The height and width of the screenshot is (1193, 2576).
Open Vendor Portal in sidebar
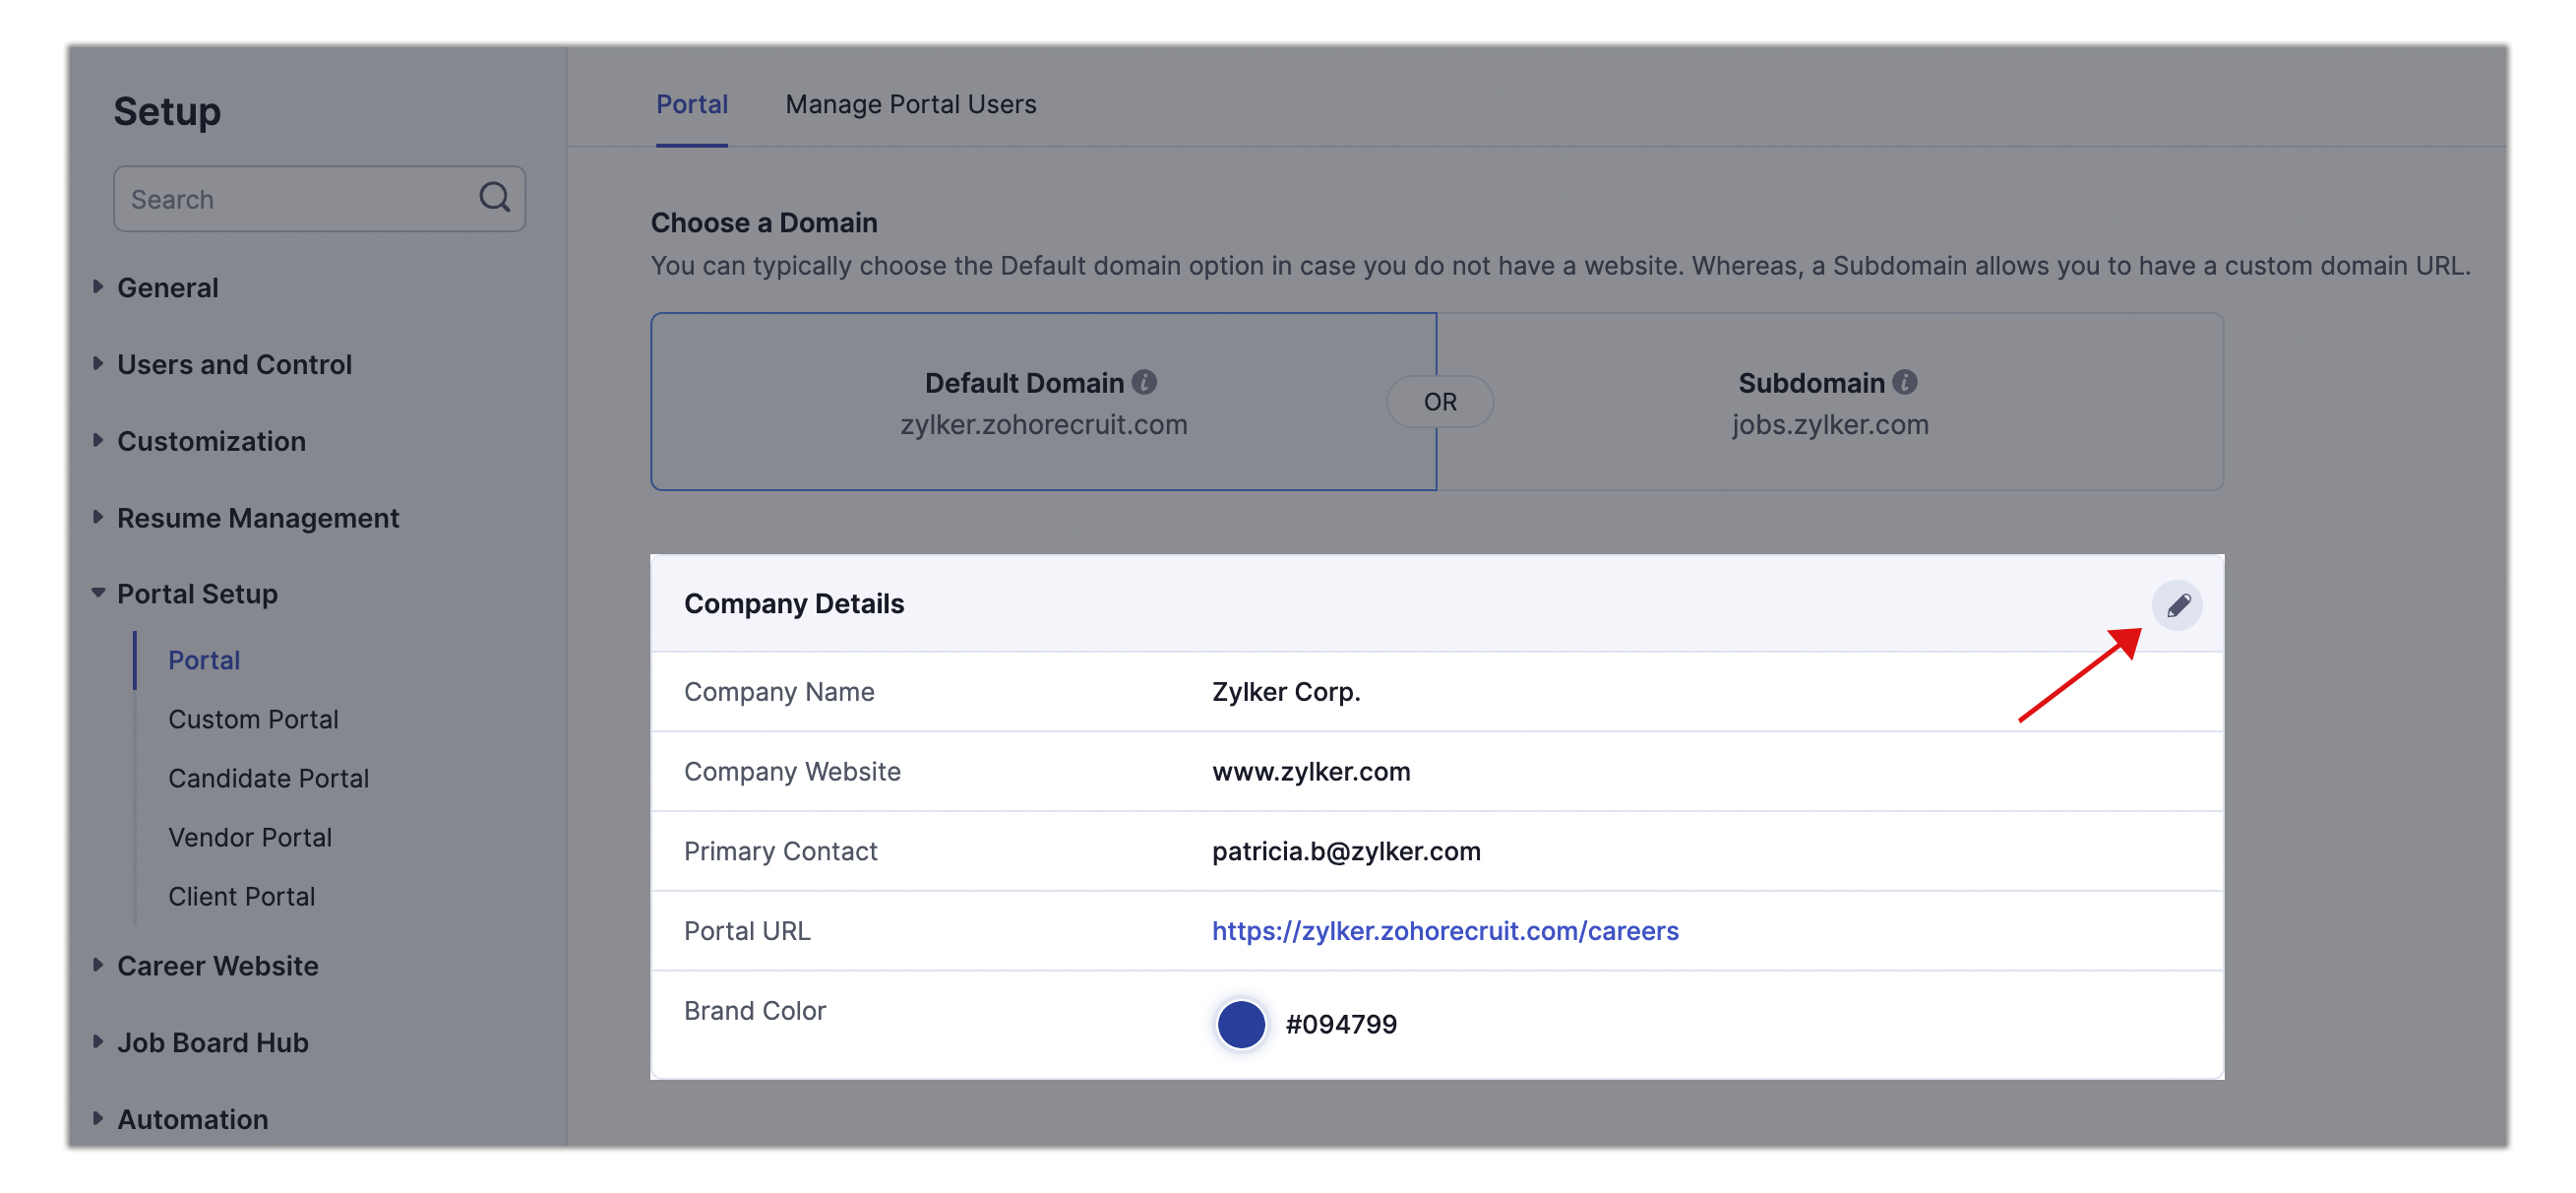pyautogui.click(x=250, y=837)
